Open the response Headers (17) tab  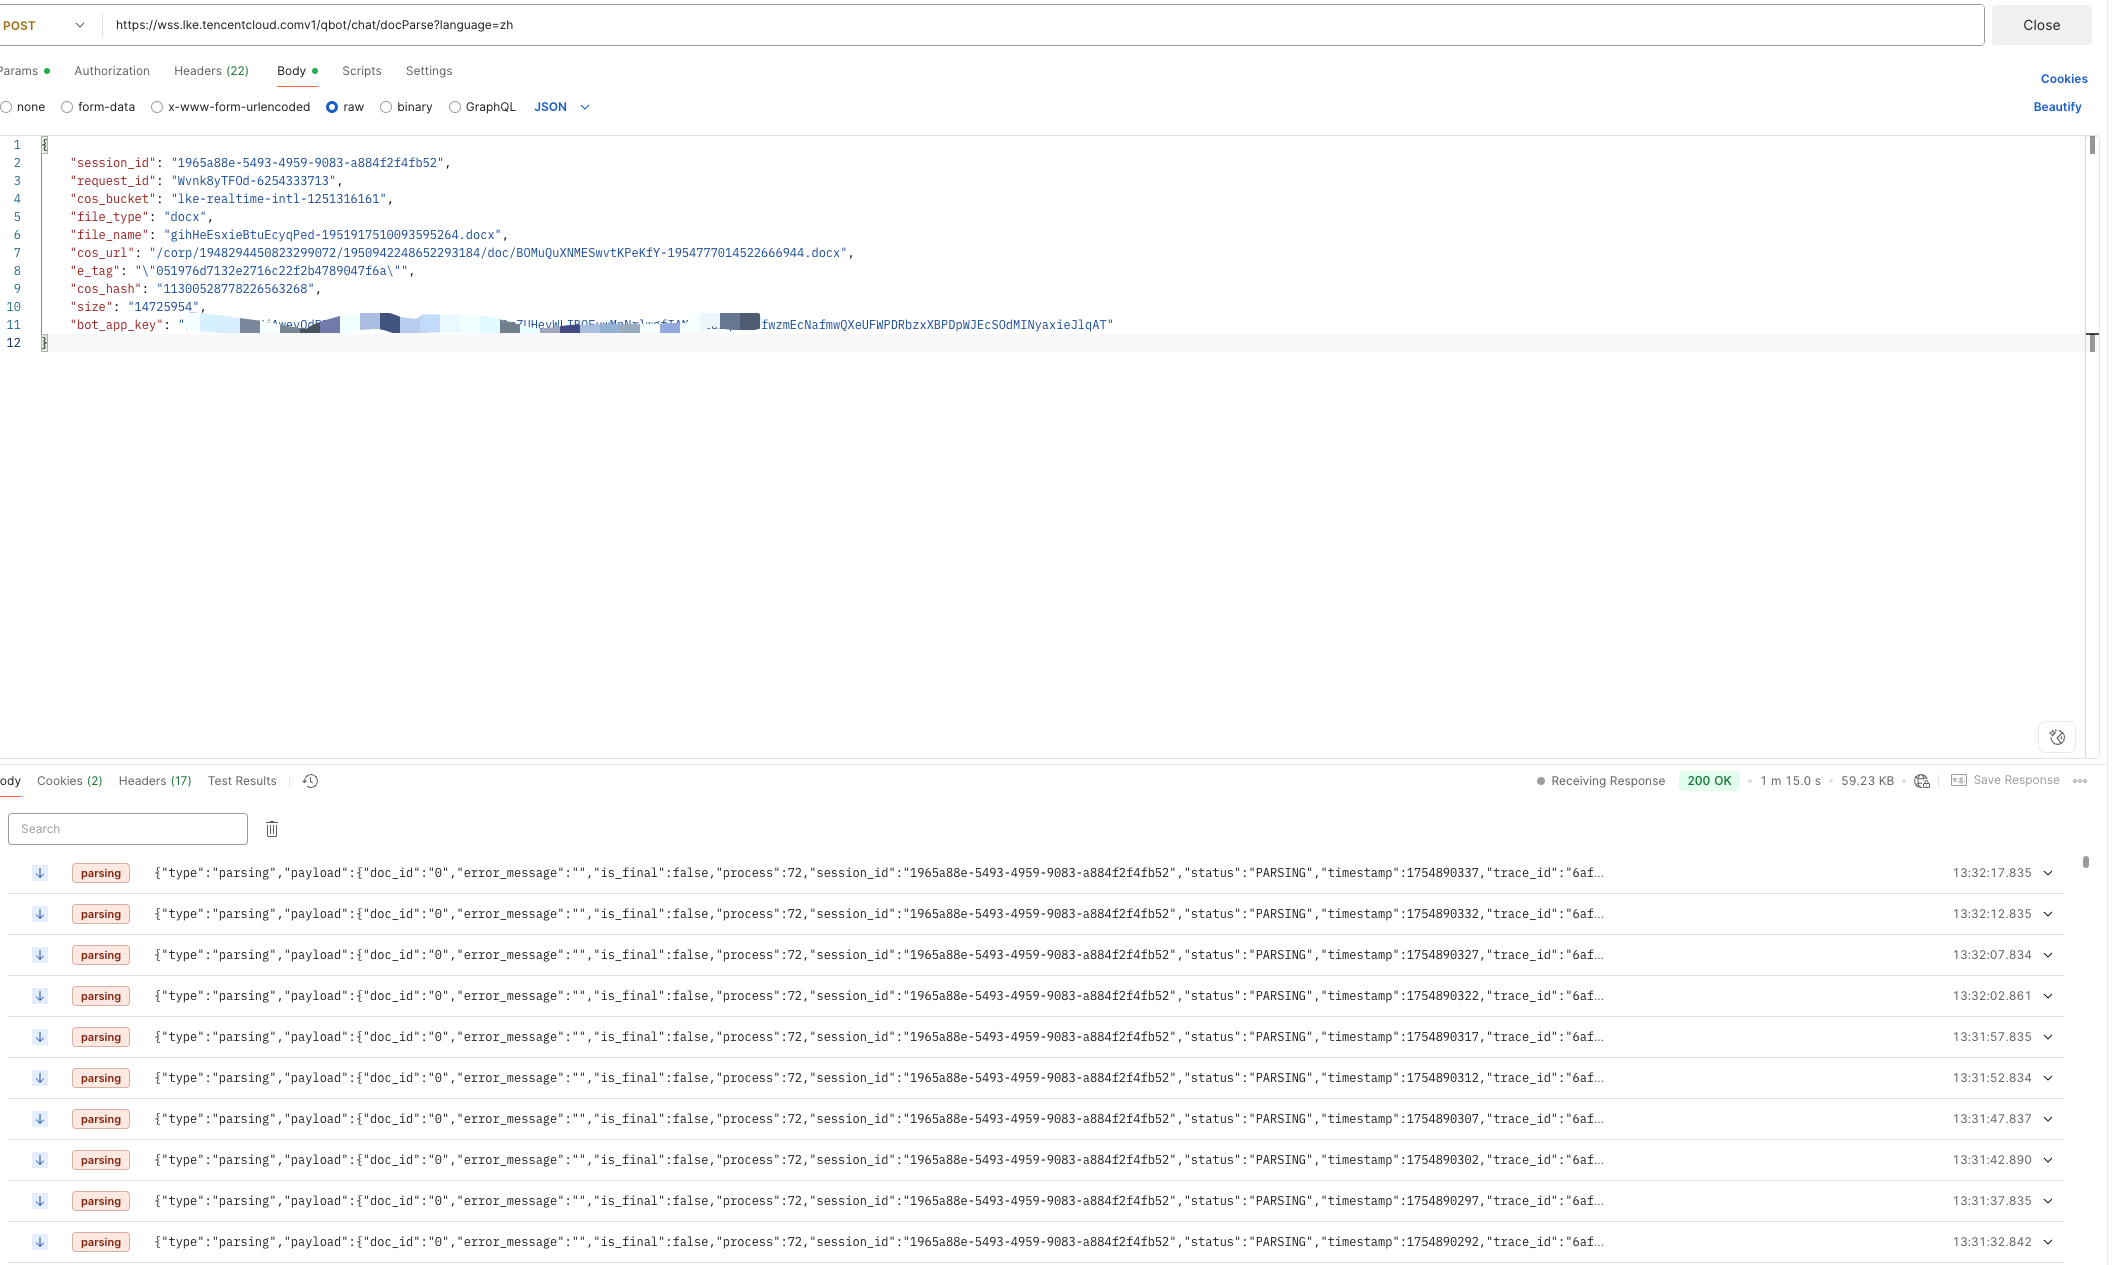coord(154,781)
